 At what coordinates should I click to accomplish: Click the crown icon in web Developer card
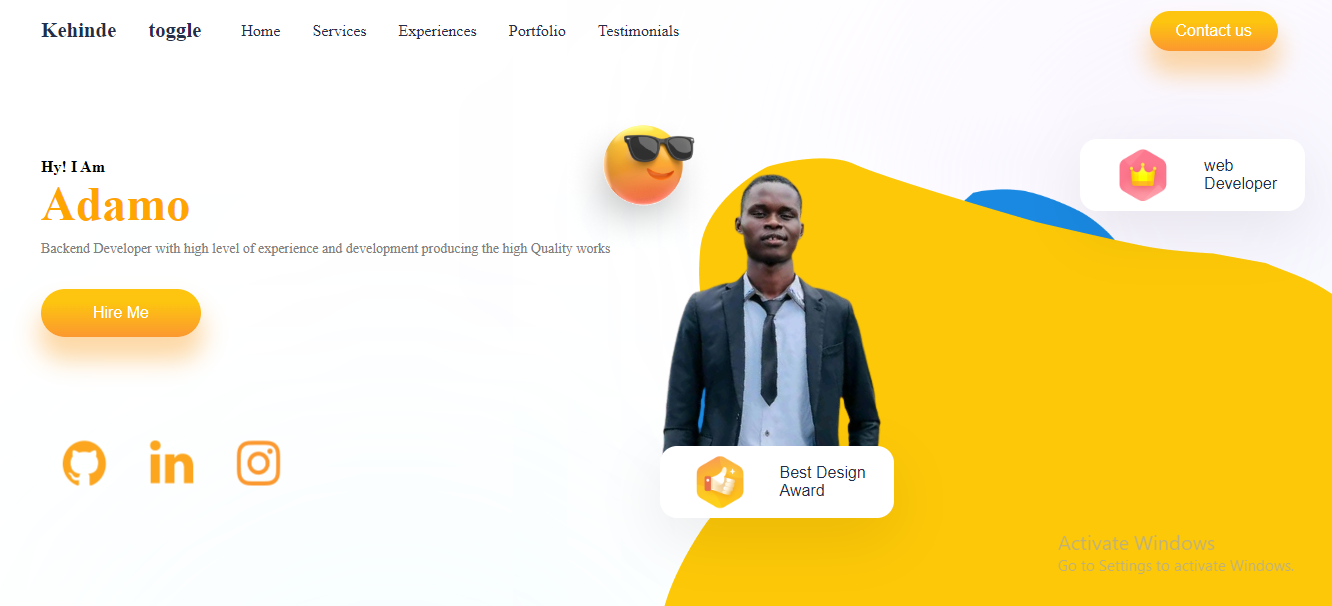click(x=1143, y=175)
